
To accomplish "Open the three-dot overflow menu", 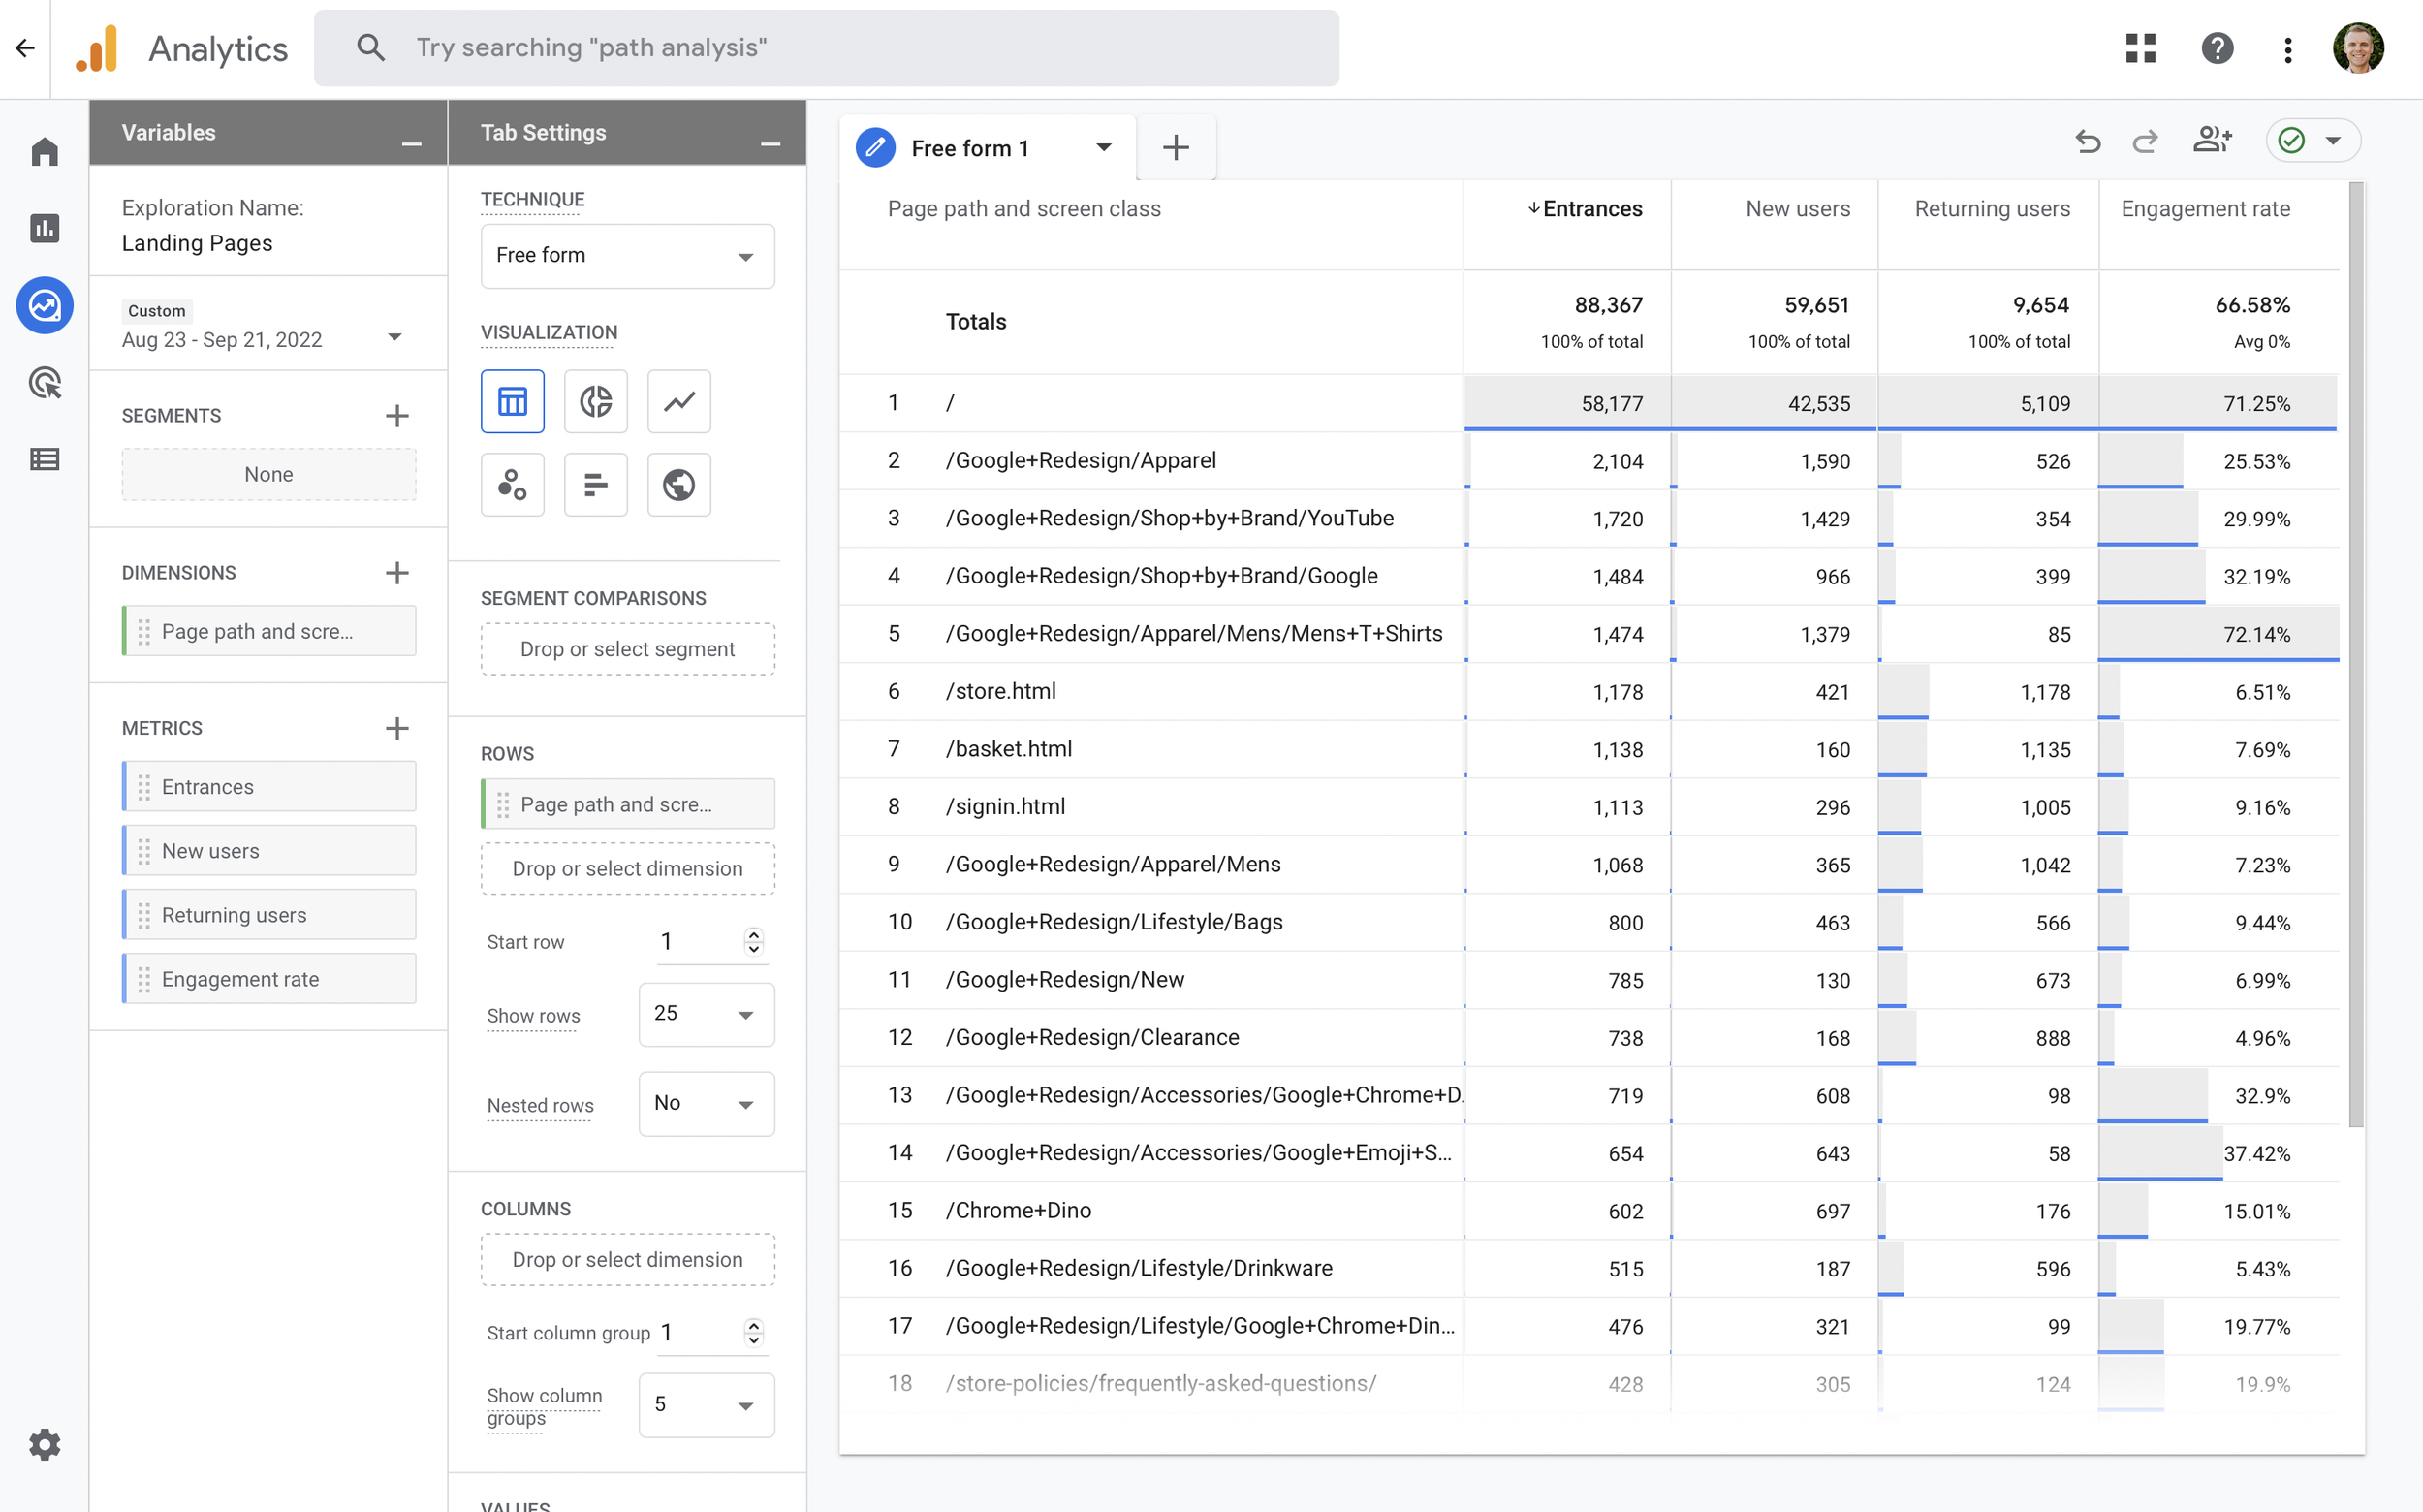I will [x=2287, y=47].
